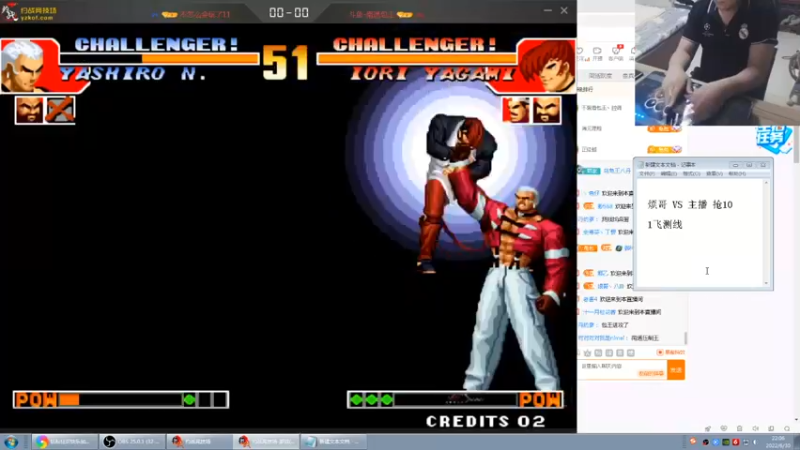Switch to the OBS taskbar button
The image size is (800, 450).
132,442
